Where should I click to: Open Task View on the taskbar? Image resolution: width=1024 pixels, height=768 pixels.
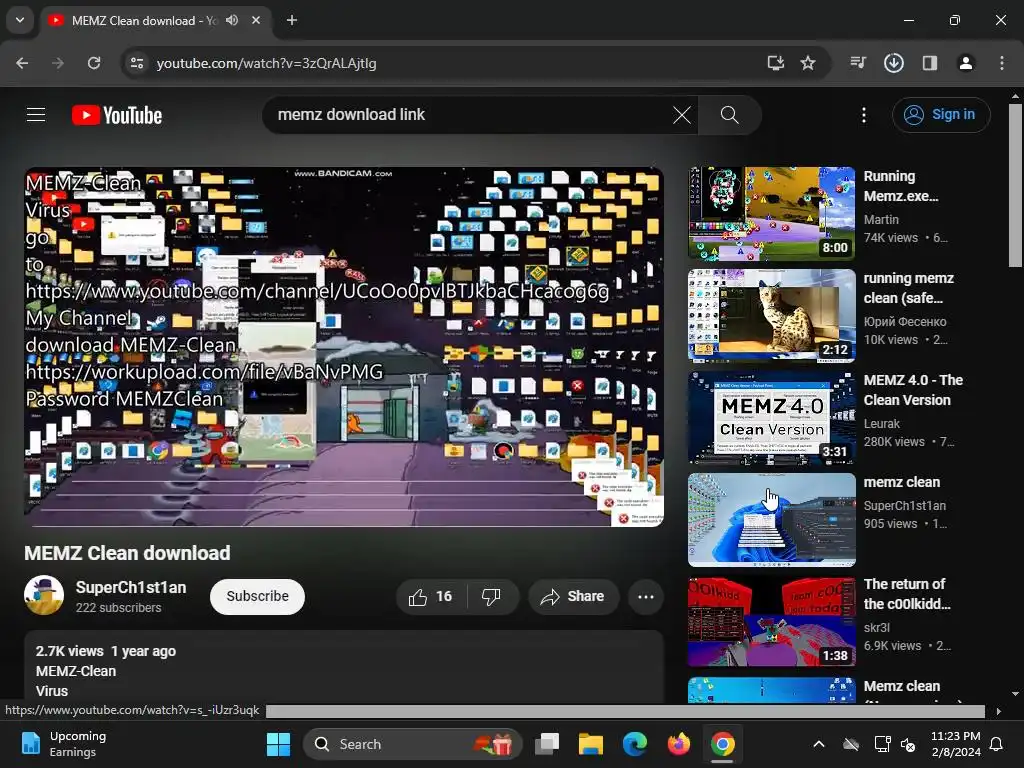point(547,744)
